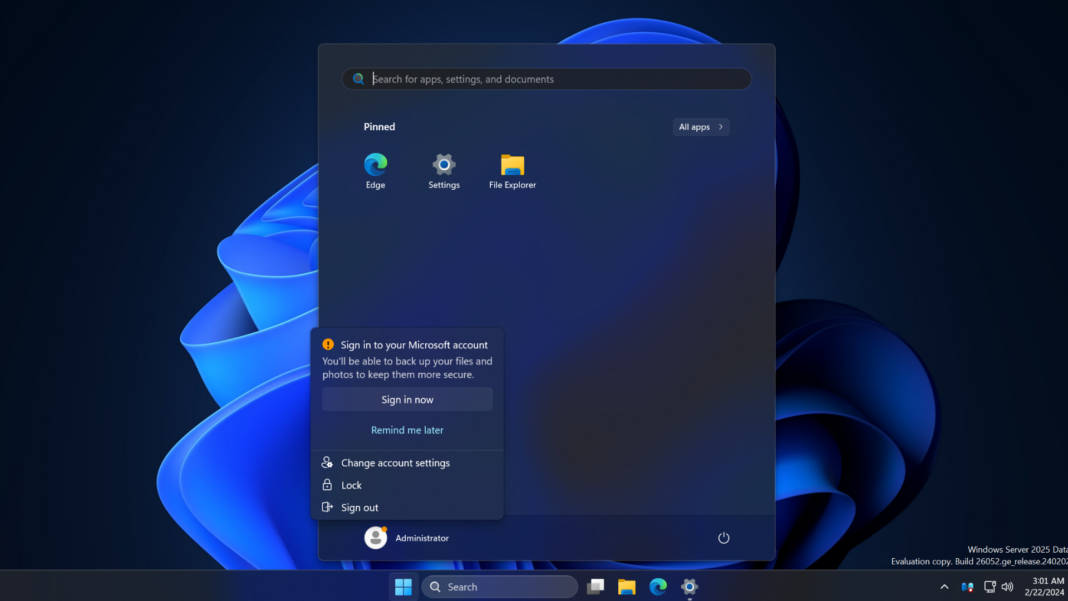
Task: Open the Start button on the taskbar
Action: (x=403, y=586)
